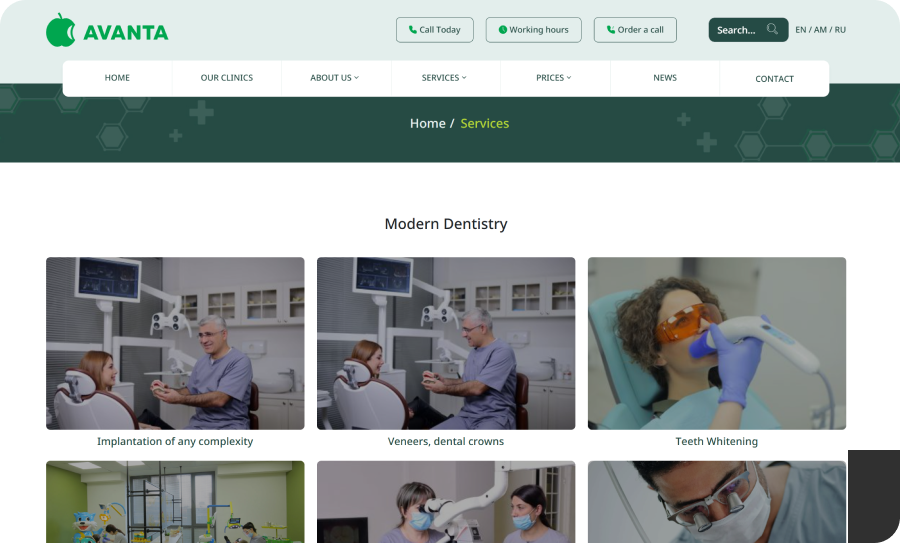The image size is (900, 543).
Task: Open the Contact menu item
Action: pyautogui.click(x=774, y=79)
